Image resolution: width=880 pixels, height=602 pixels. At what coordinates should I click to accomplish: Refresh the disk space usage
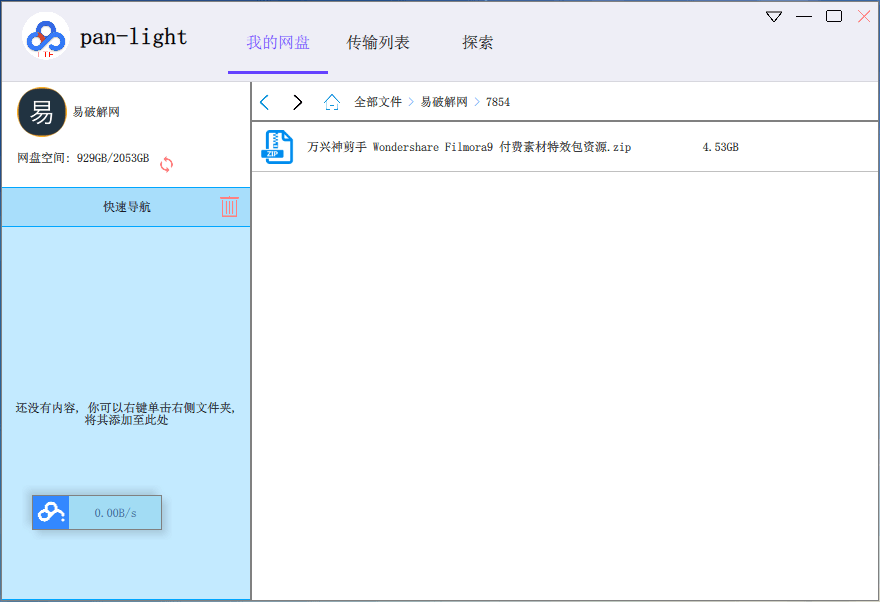tap(167, 164)
